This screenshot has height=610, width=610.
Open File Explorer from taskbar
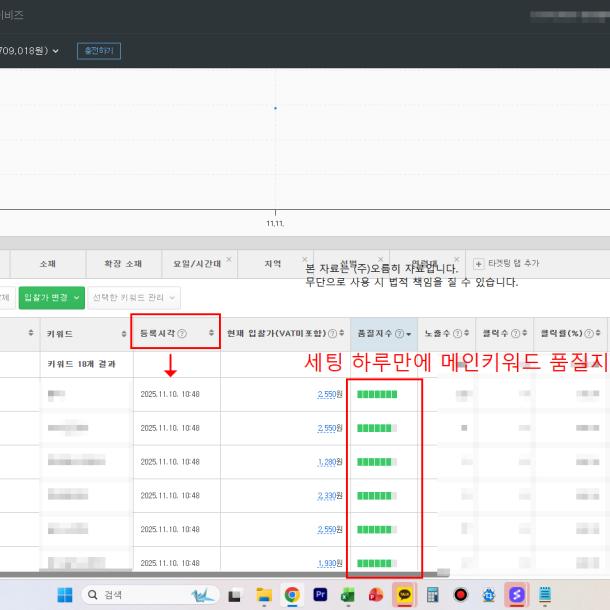[264, 595]
